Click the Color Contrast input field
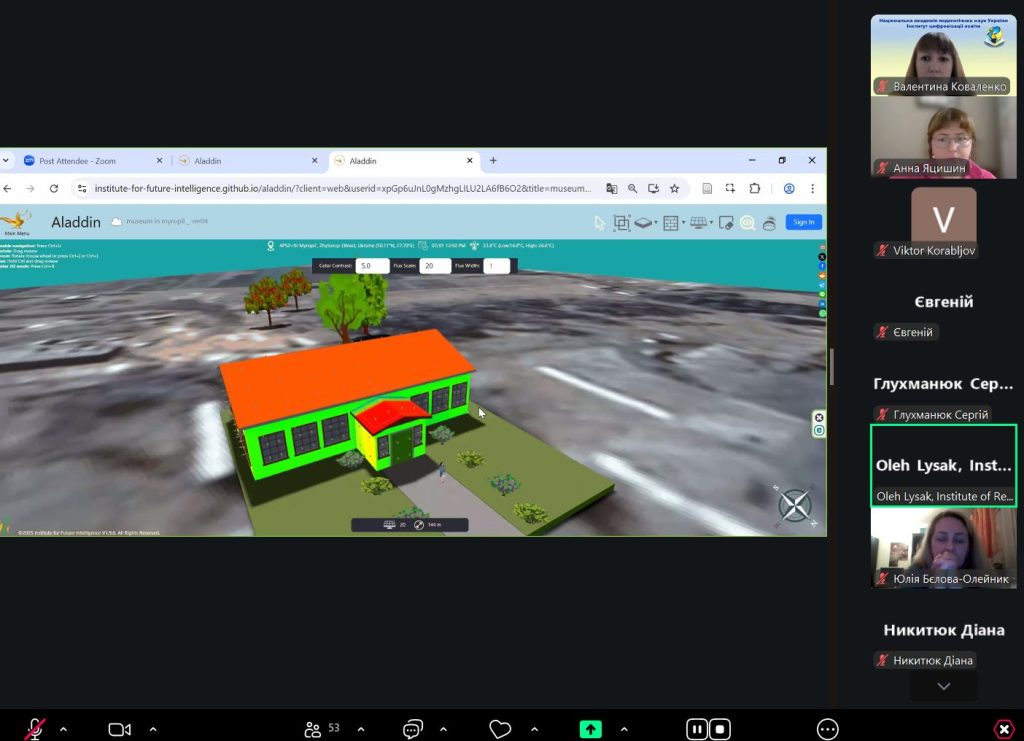The width and height of the screenshot is (1024, 741). pyautogui.click(x=372, y=266)
